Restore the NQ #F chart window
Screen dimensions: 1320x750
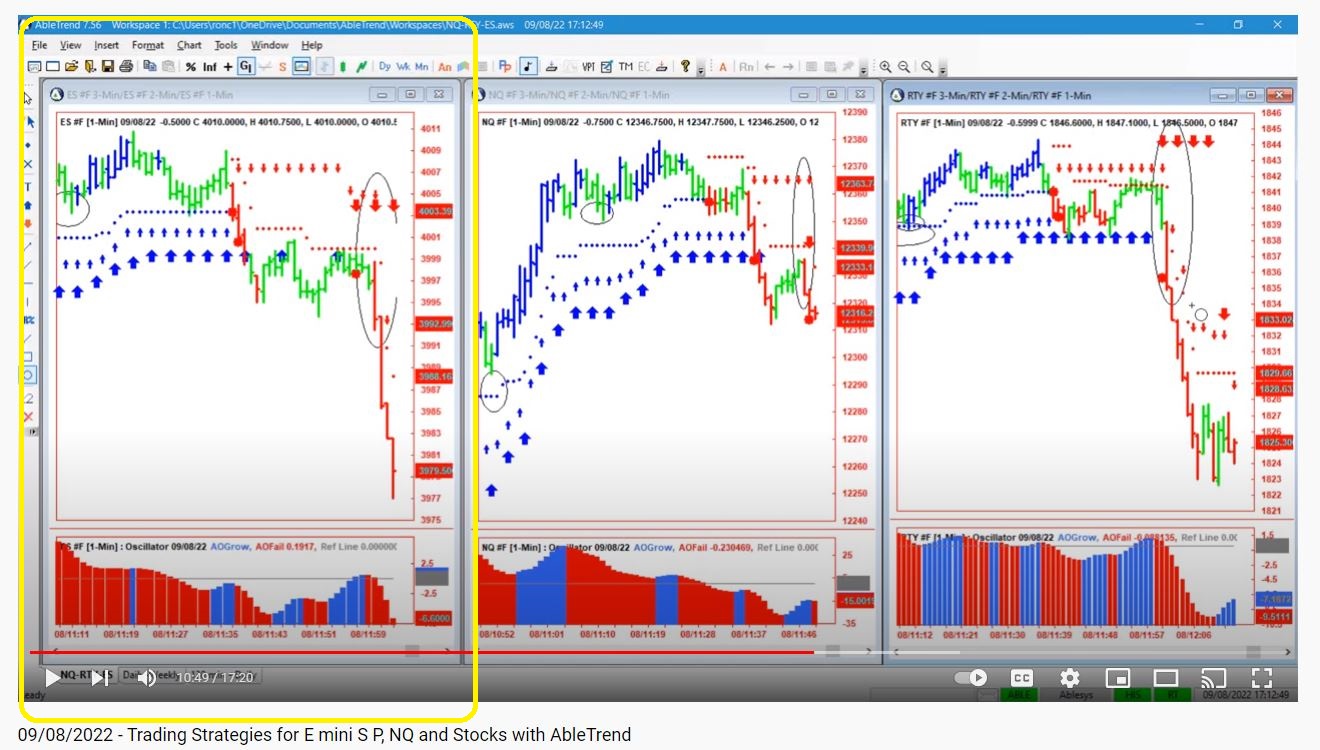pos(832,95)
